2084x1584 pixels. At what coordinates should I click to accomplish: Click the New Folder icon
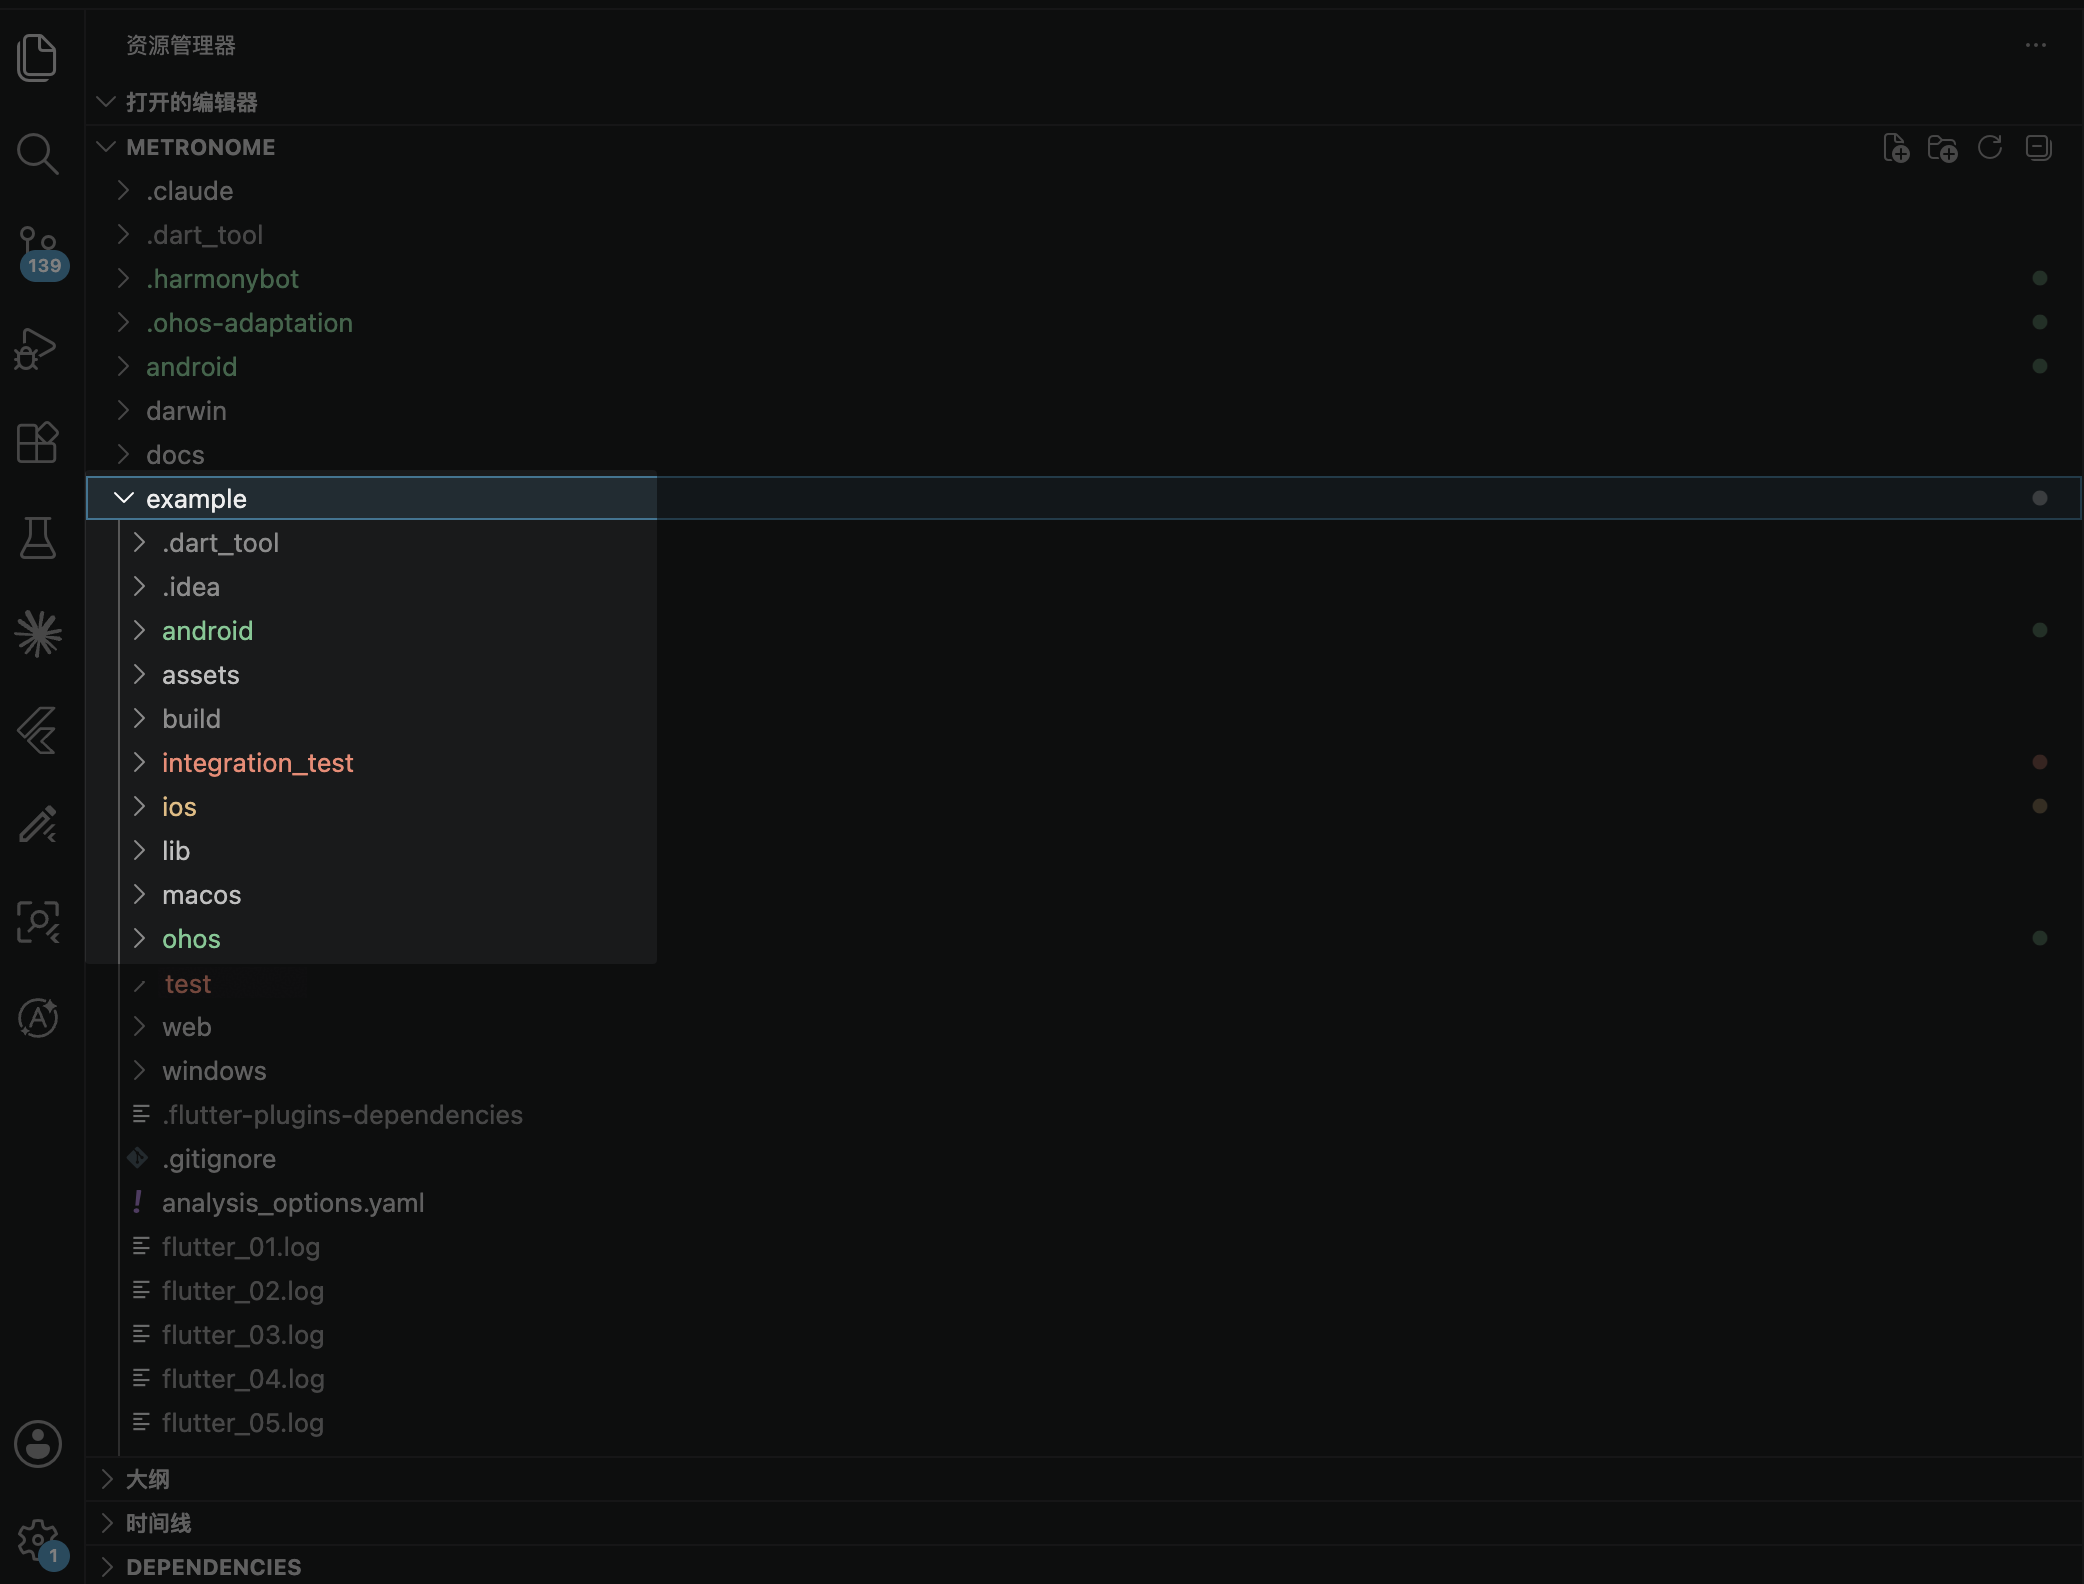pyautogui.click(x=1943, y=148)
